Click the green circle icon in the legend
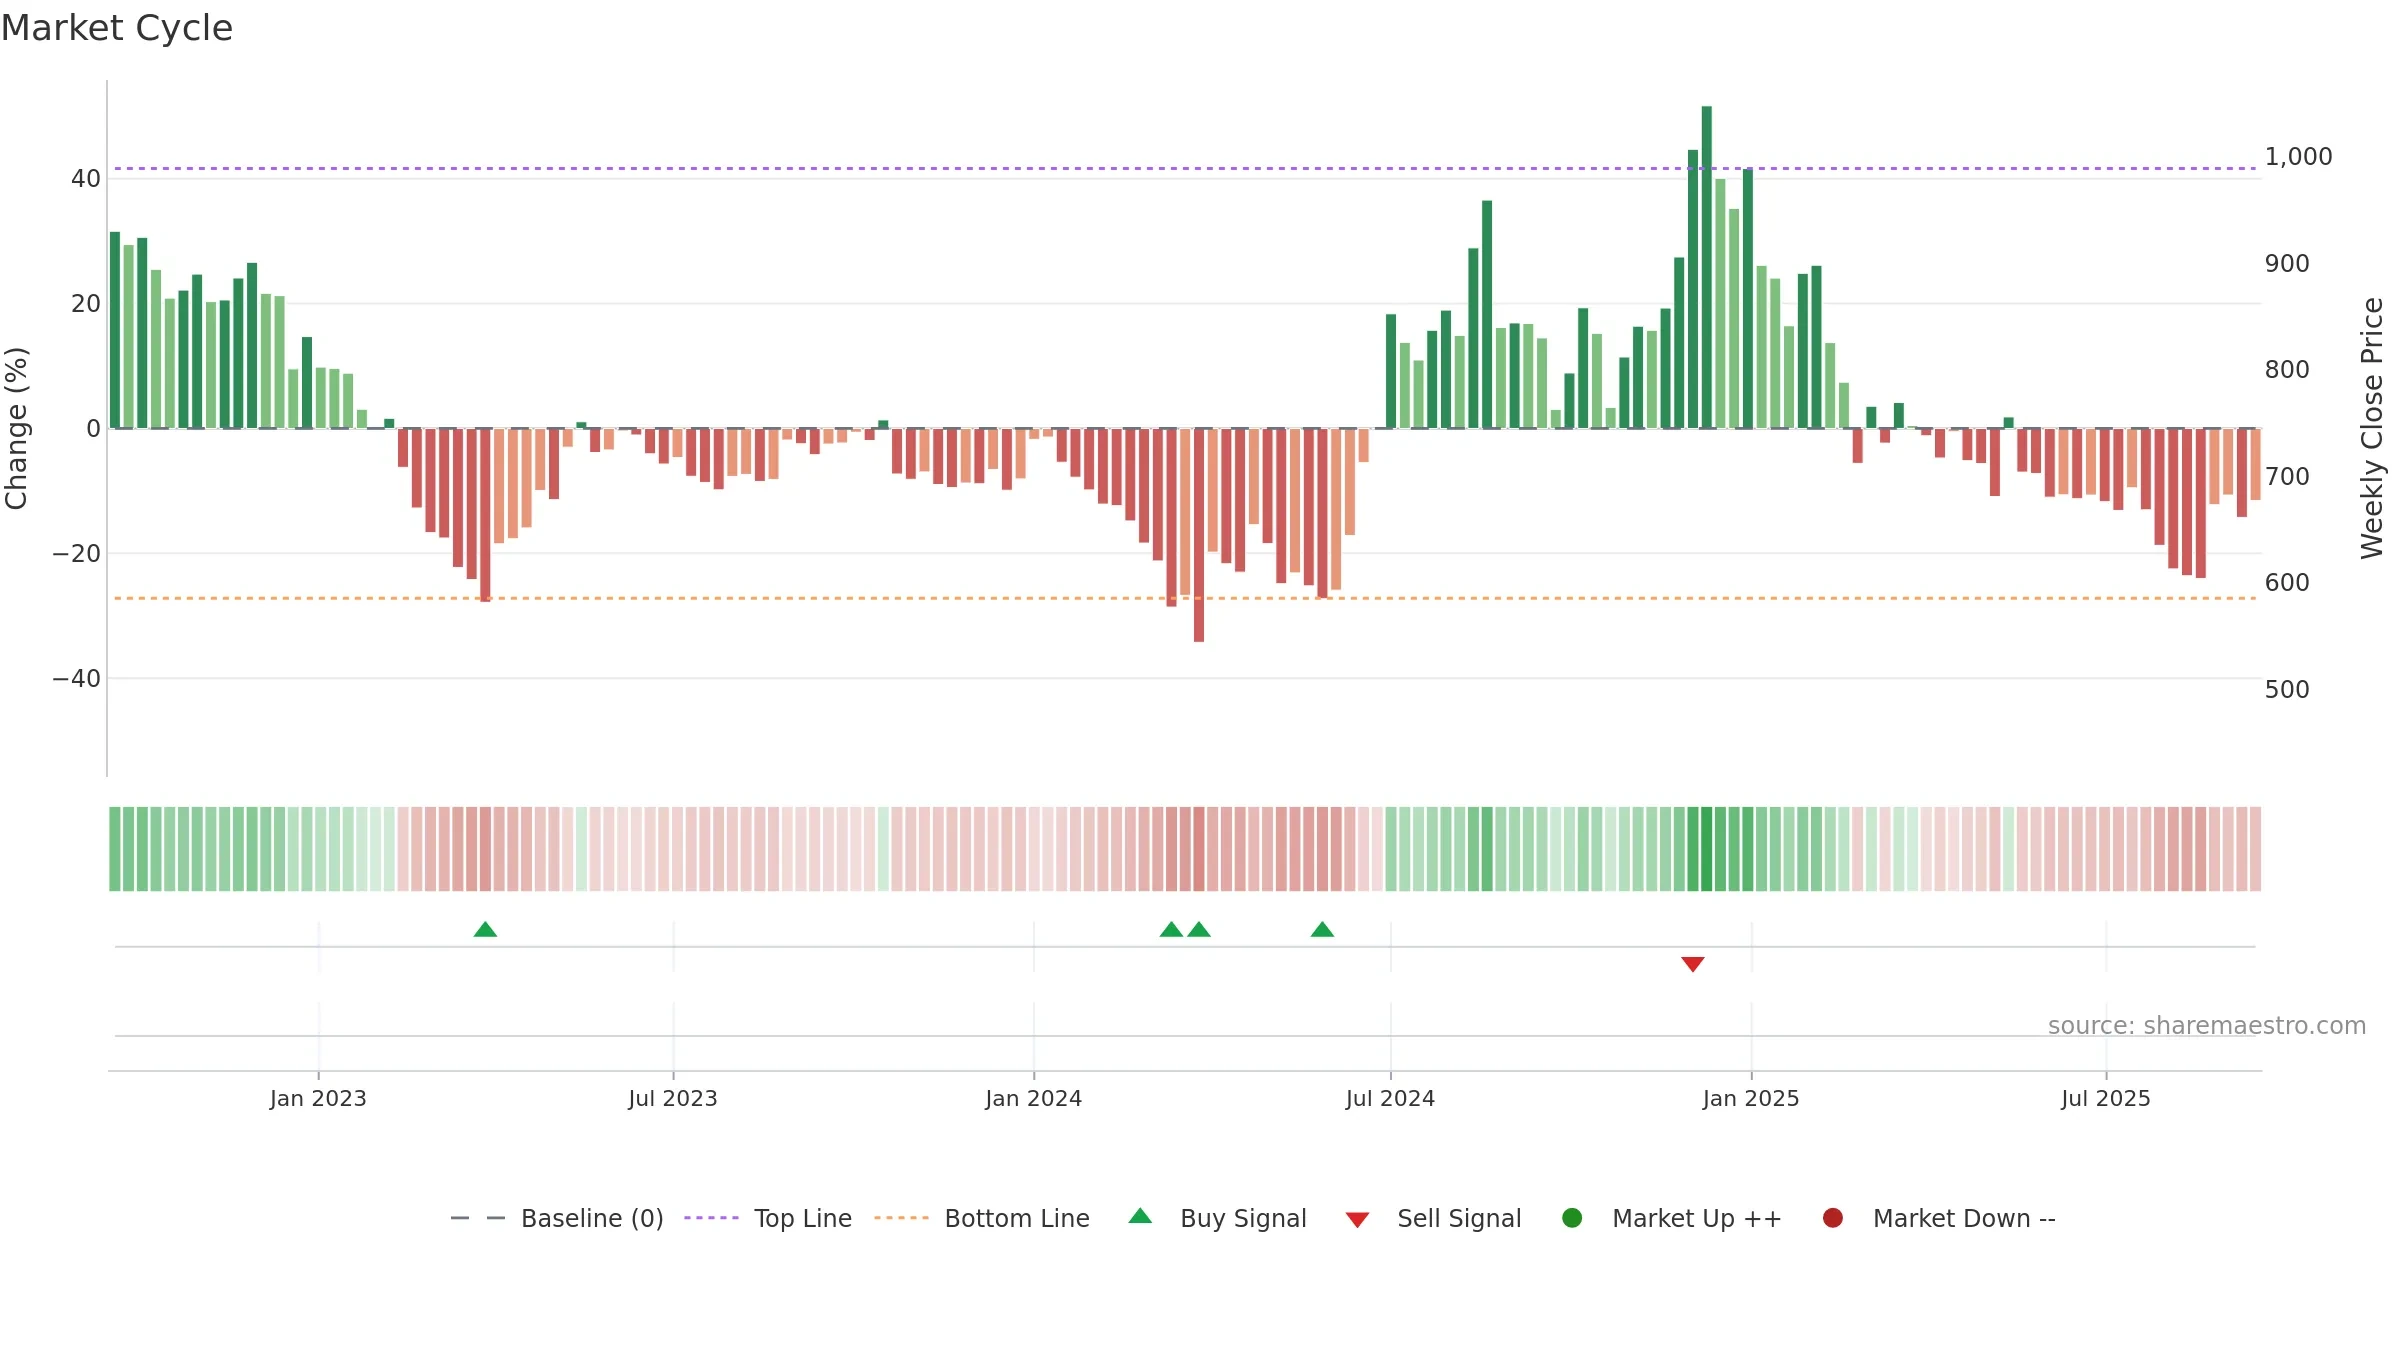 click(1572, 1218)
